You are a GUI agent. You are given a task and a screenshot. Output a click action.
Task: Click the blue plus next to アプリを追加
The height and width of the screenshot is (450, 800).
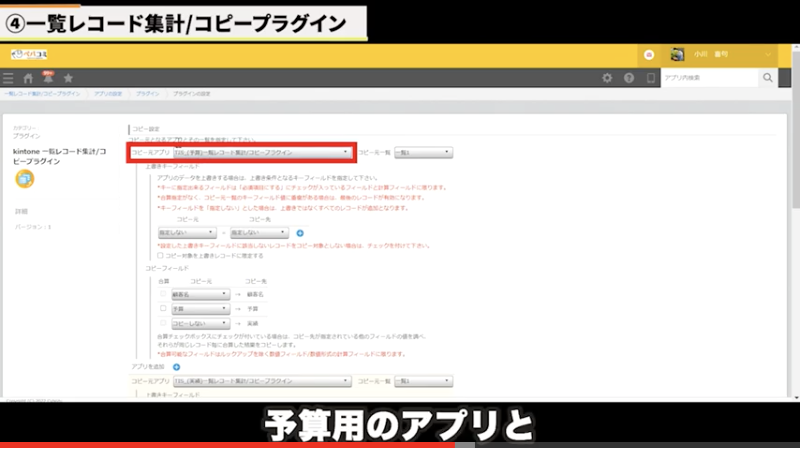pos(177,367)
